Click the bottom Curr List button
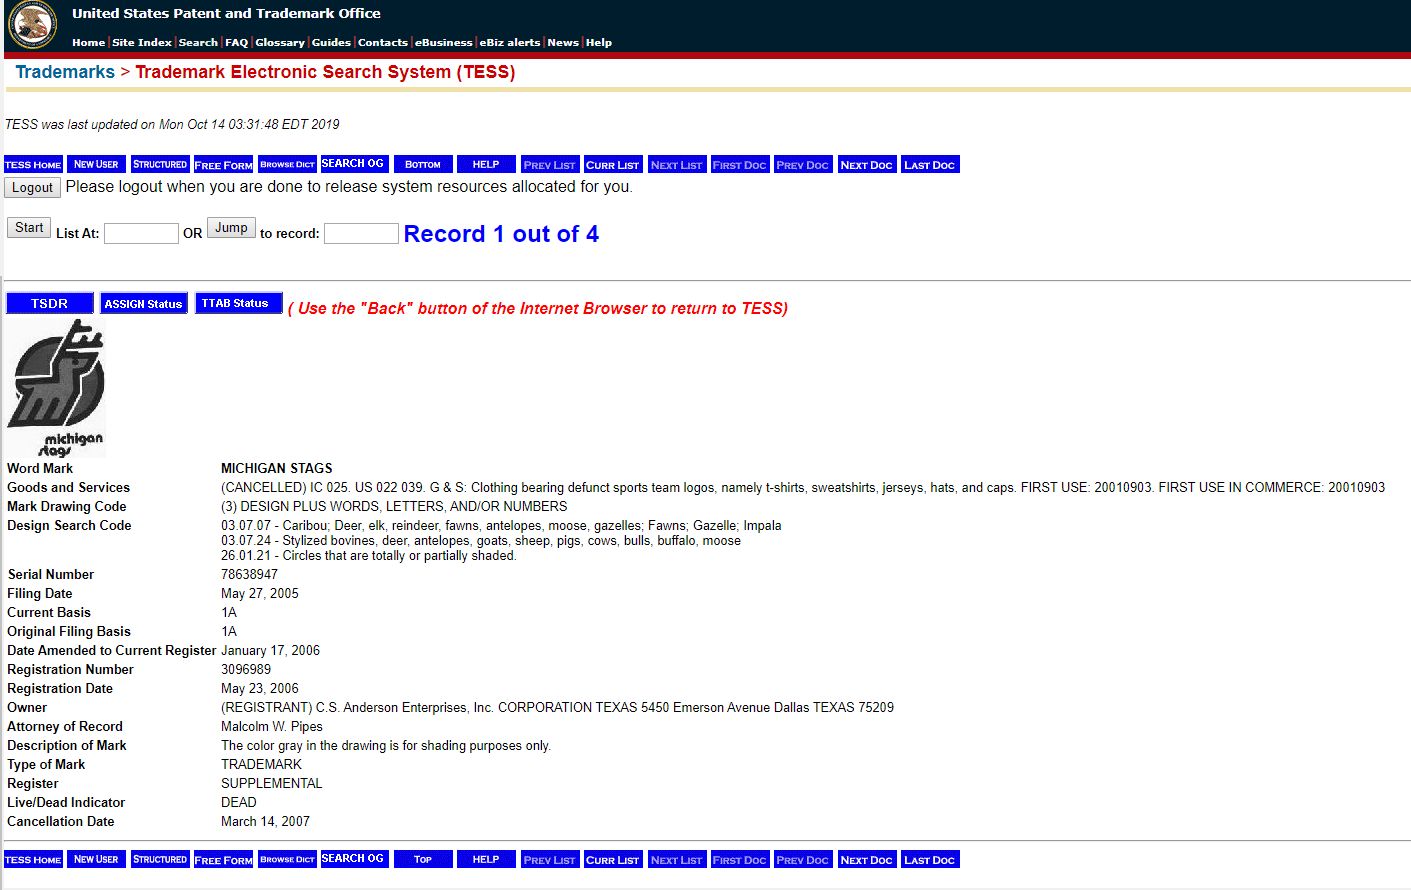The image size is (1411, 890). (x=613, y=859)
